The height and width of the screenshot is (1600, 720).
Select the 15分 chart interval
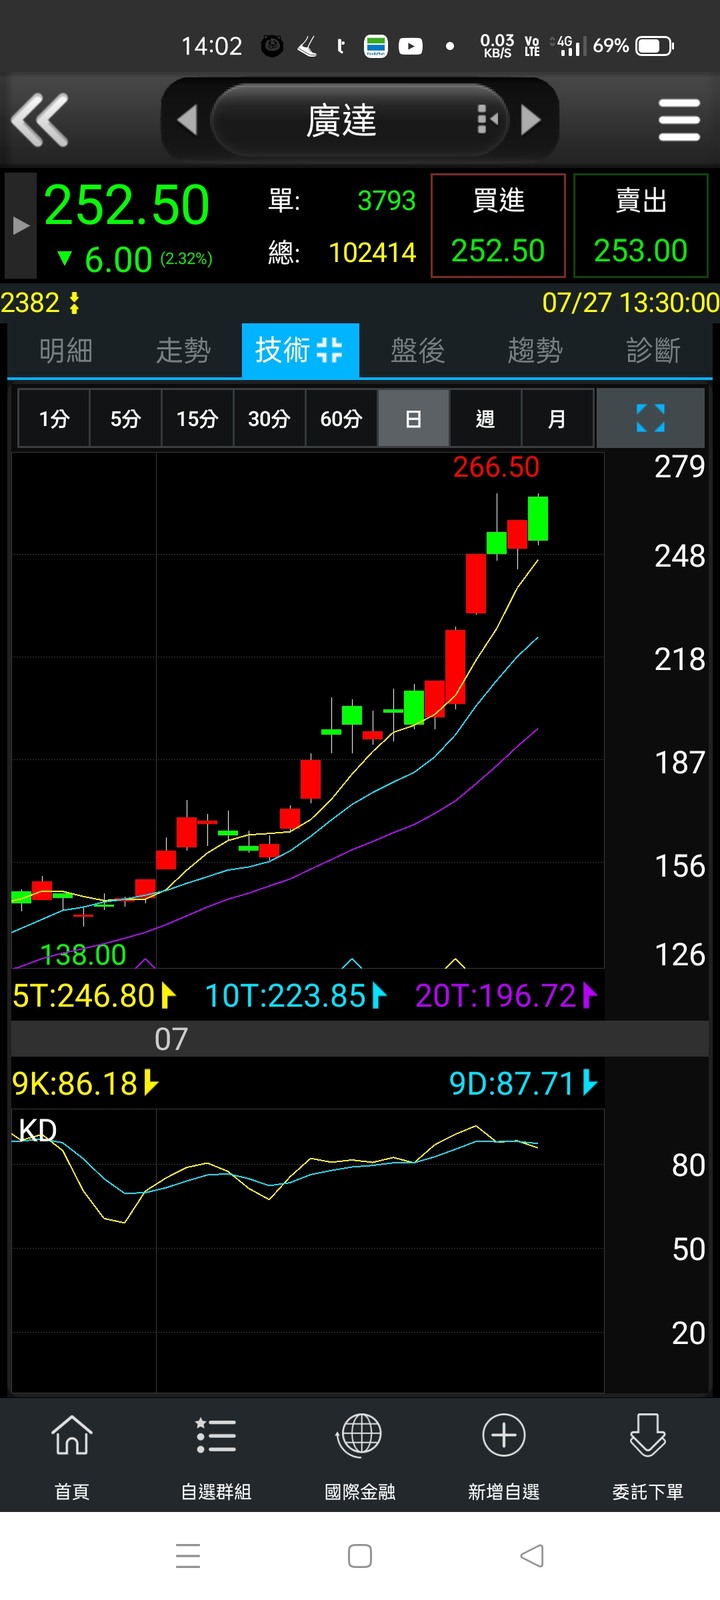198,418
